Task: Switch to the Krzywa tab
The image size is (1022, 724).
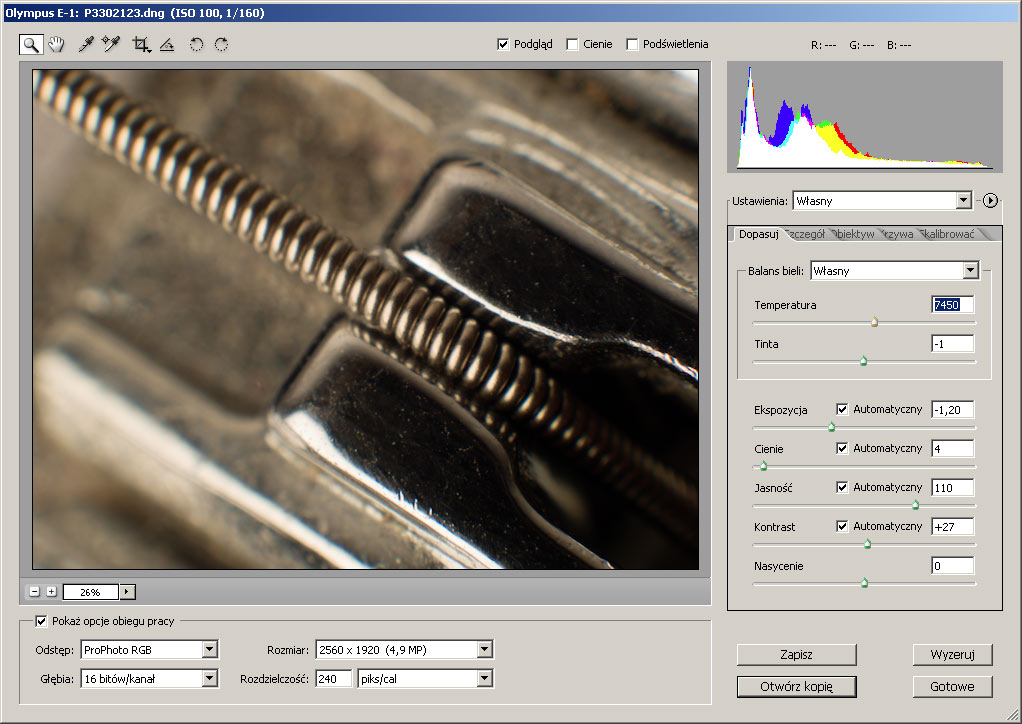Action: click(x=897, y=234)
